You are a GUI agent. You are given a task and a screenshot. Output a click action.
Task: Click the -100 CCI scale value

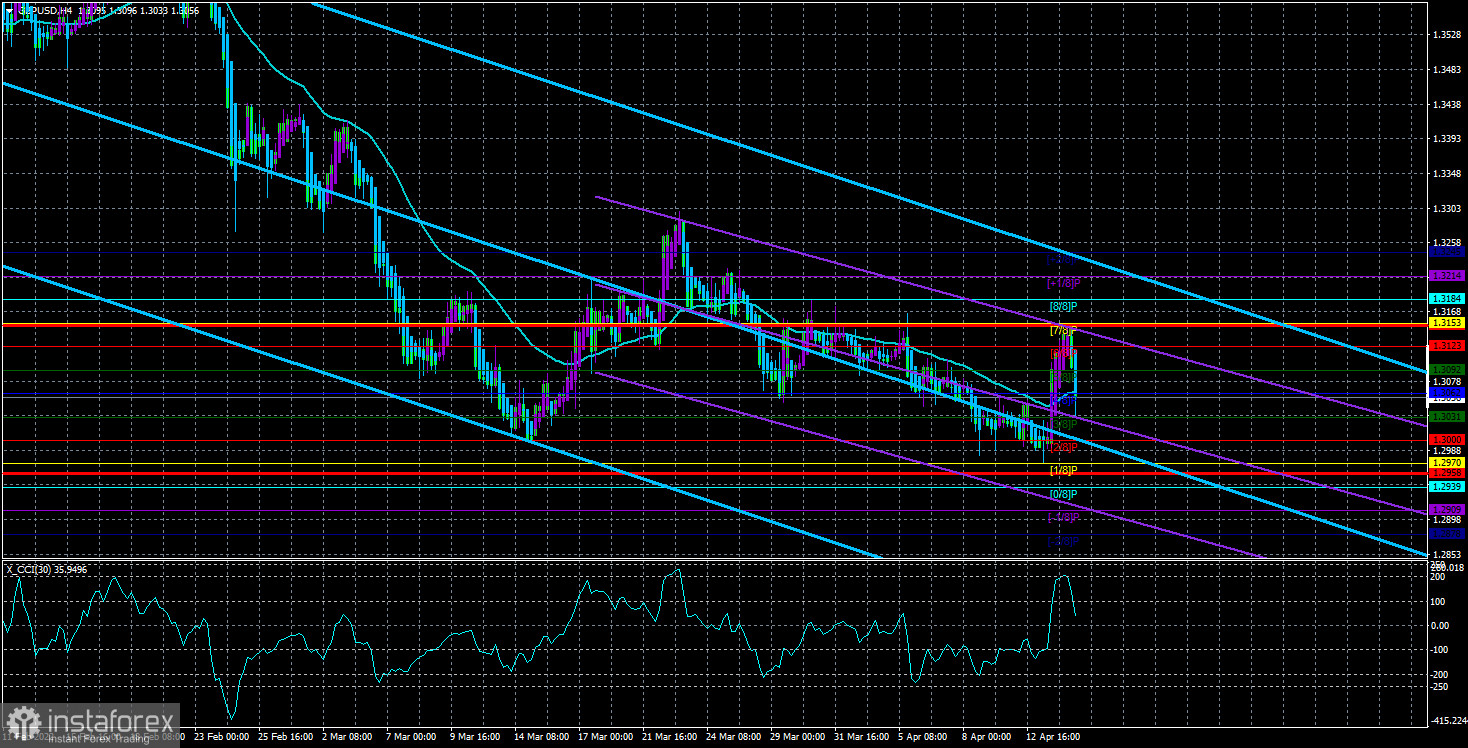point(1441,650)
